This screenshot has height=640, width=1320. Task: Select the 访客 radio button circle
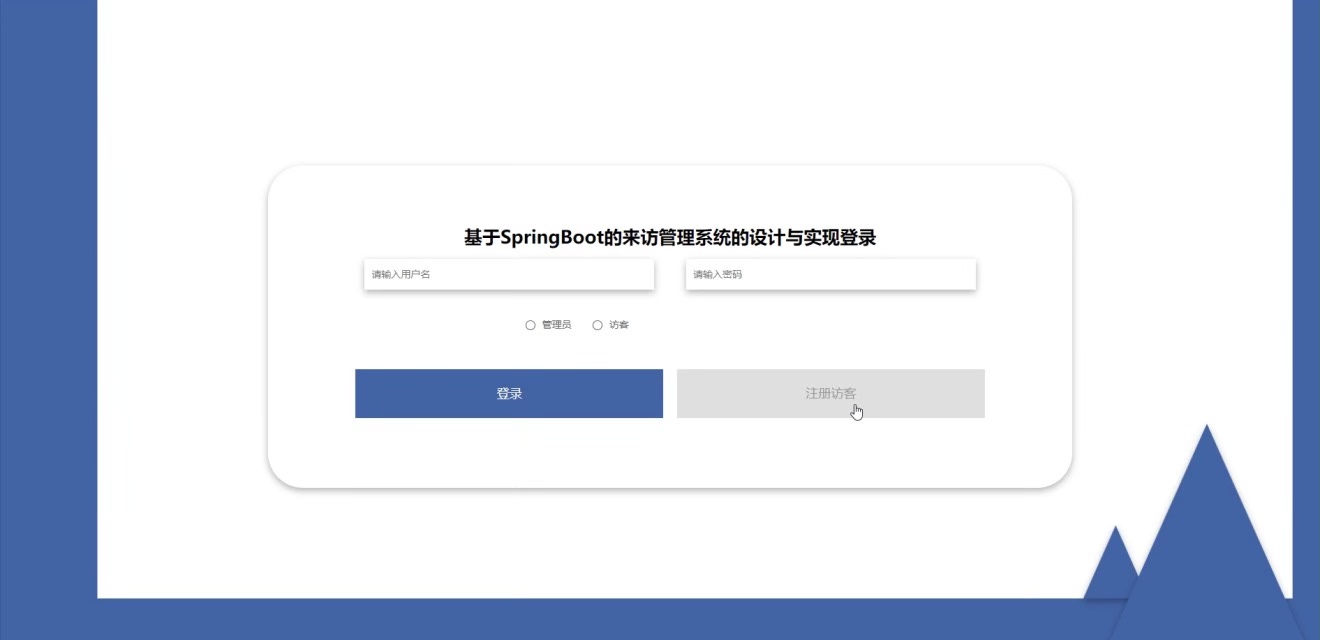pos(598,325)
